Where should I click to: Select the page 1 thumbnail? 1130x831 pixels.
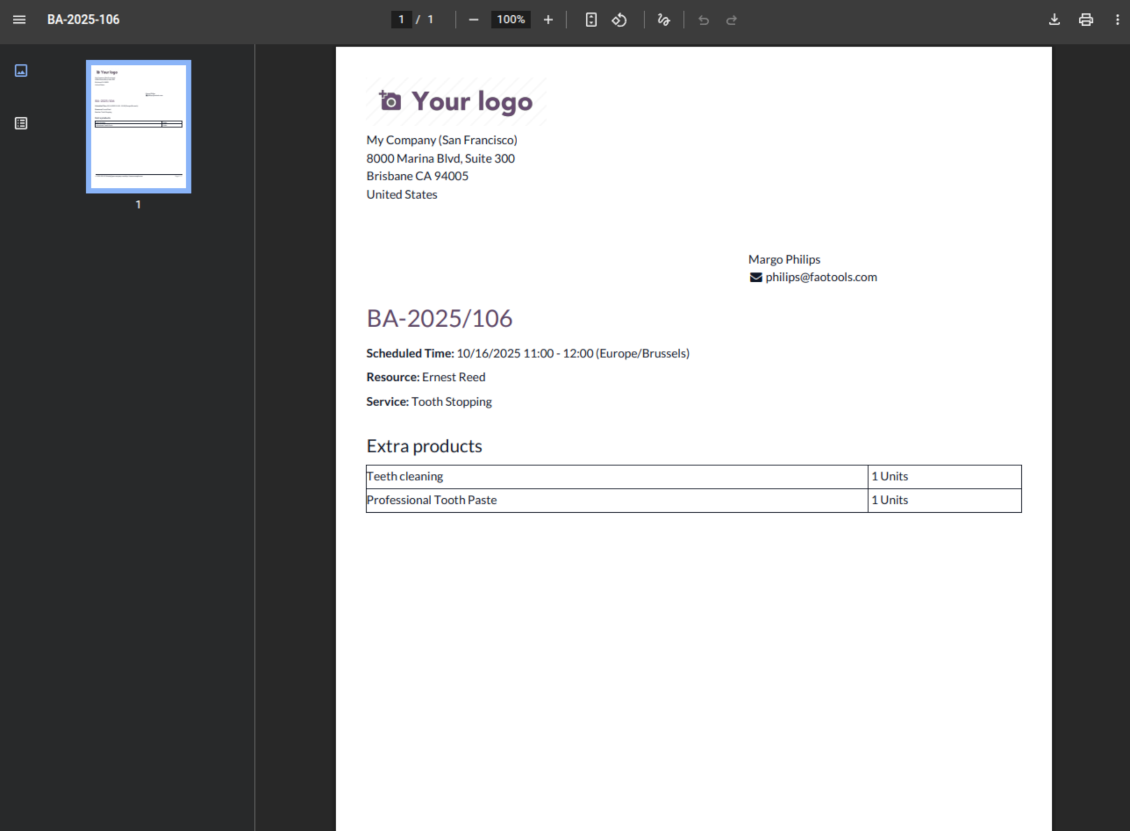(138, 126)
